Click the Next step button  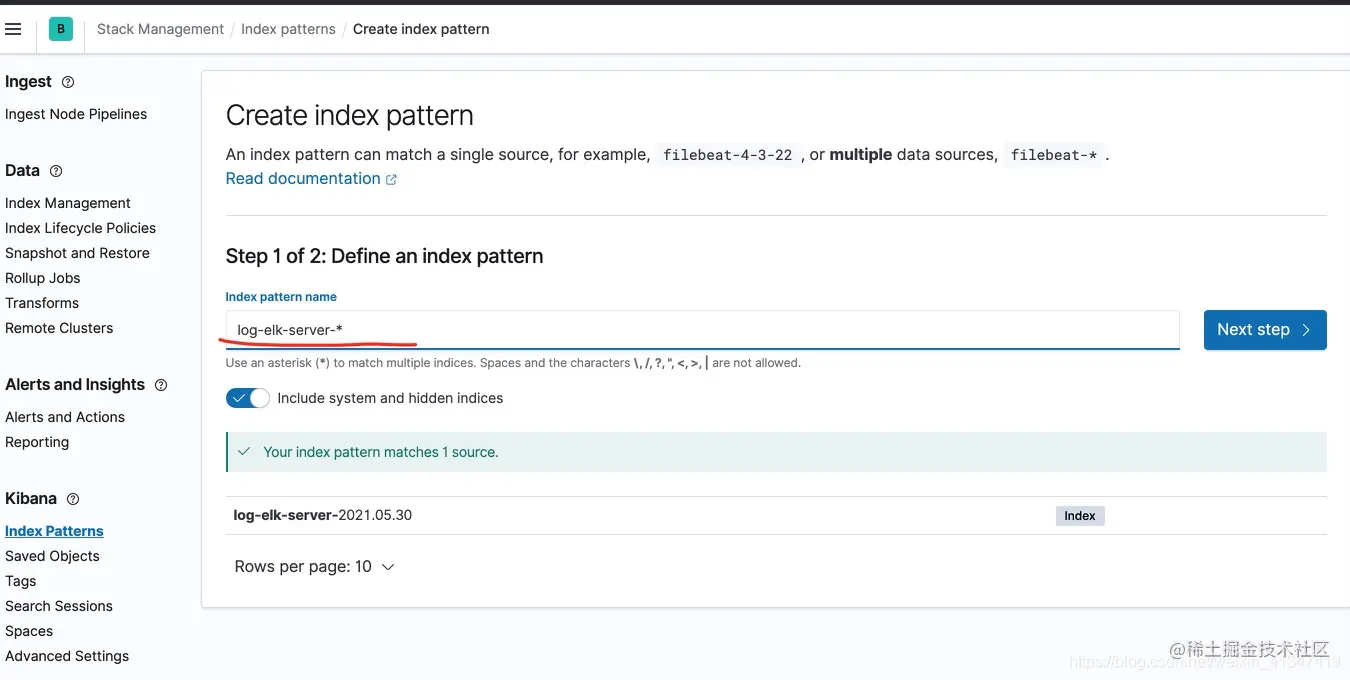(1265, 330)
